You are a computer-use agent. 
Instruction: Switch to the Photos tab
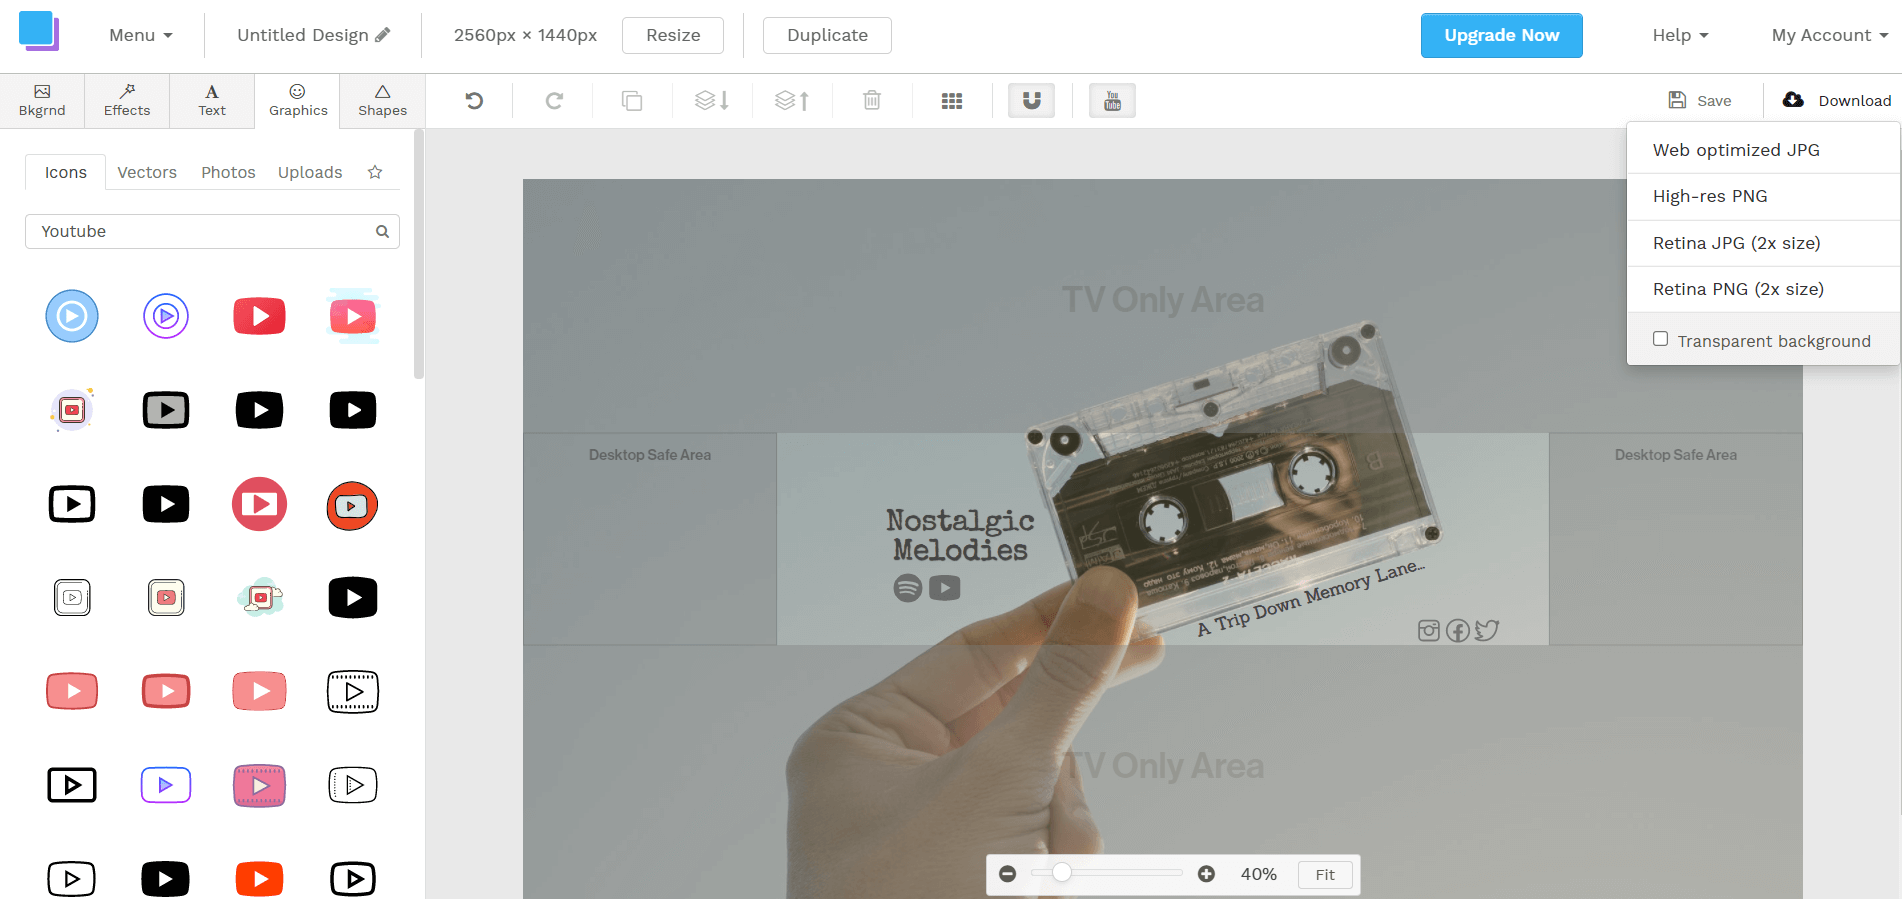pyautogui.click(x=228, y=172)
